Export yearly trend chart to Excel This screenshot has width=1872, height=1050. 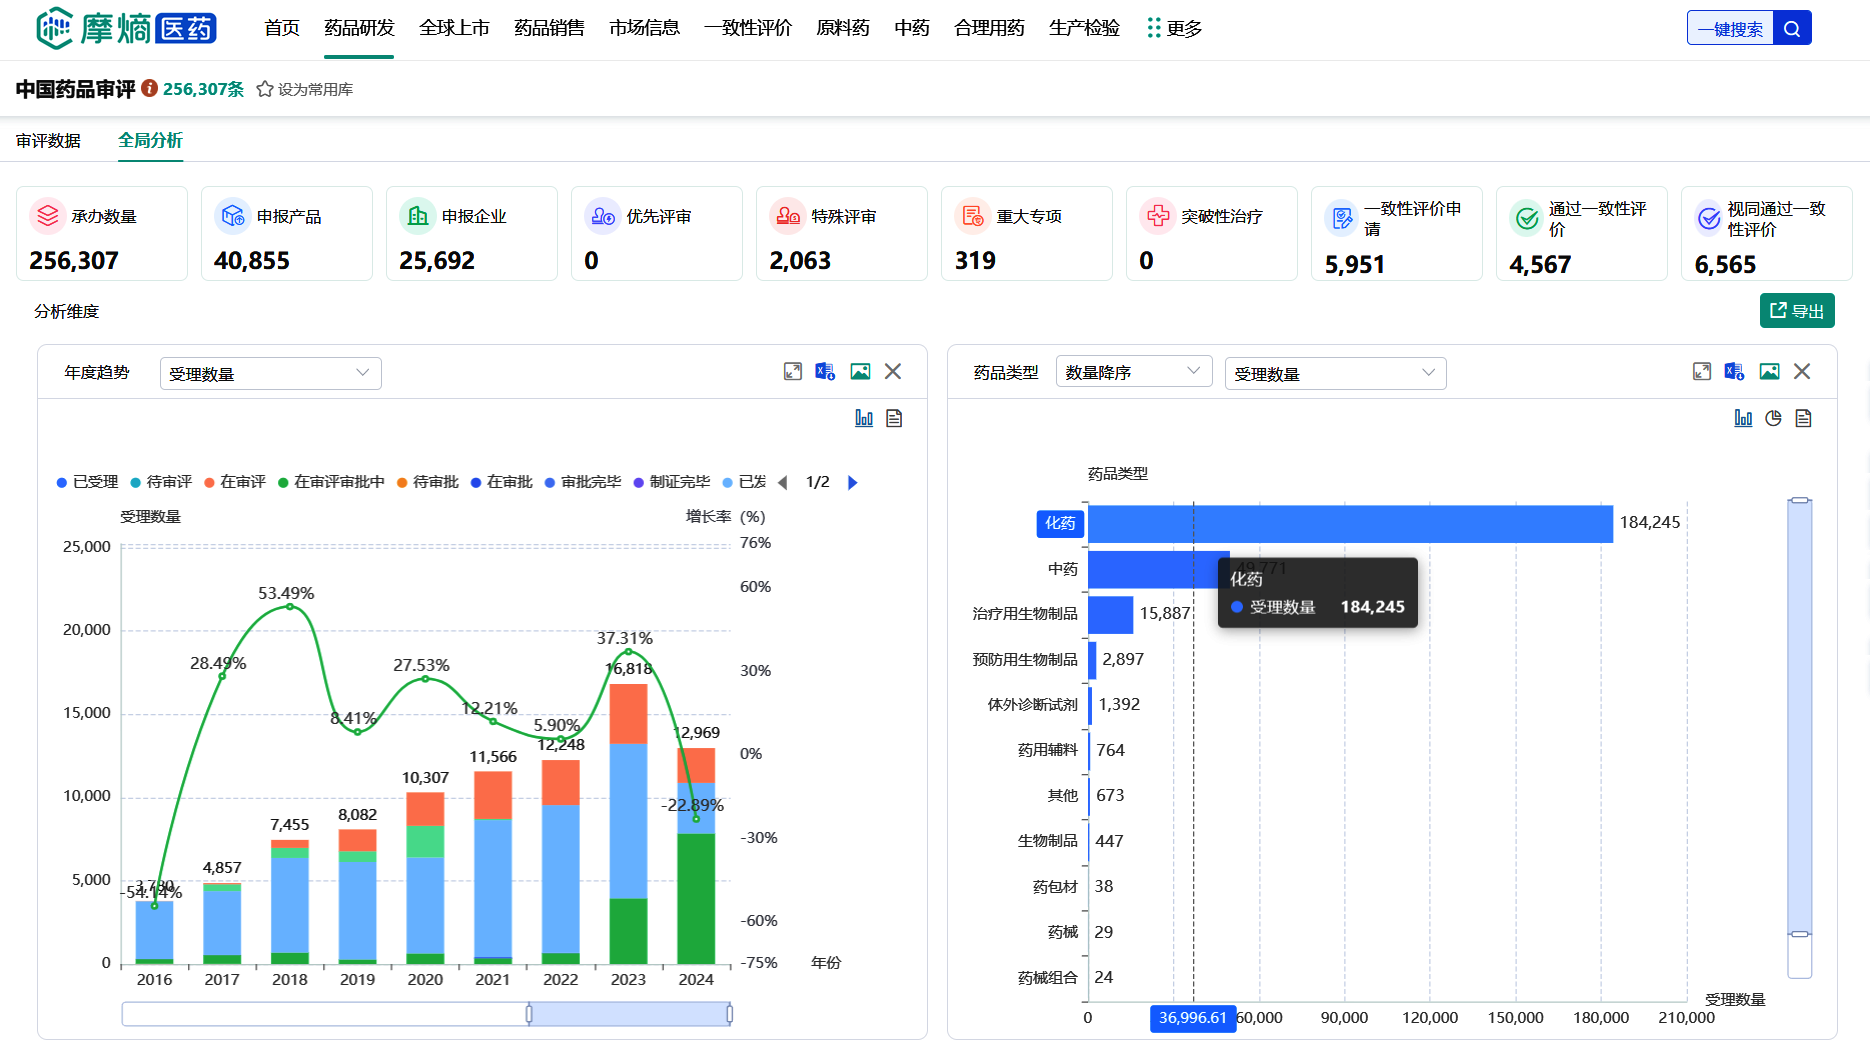point(825,372)
